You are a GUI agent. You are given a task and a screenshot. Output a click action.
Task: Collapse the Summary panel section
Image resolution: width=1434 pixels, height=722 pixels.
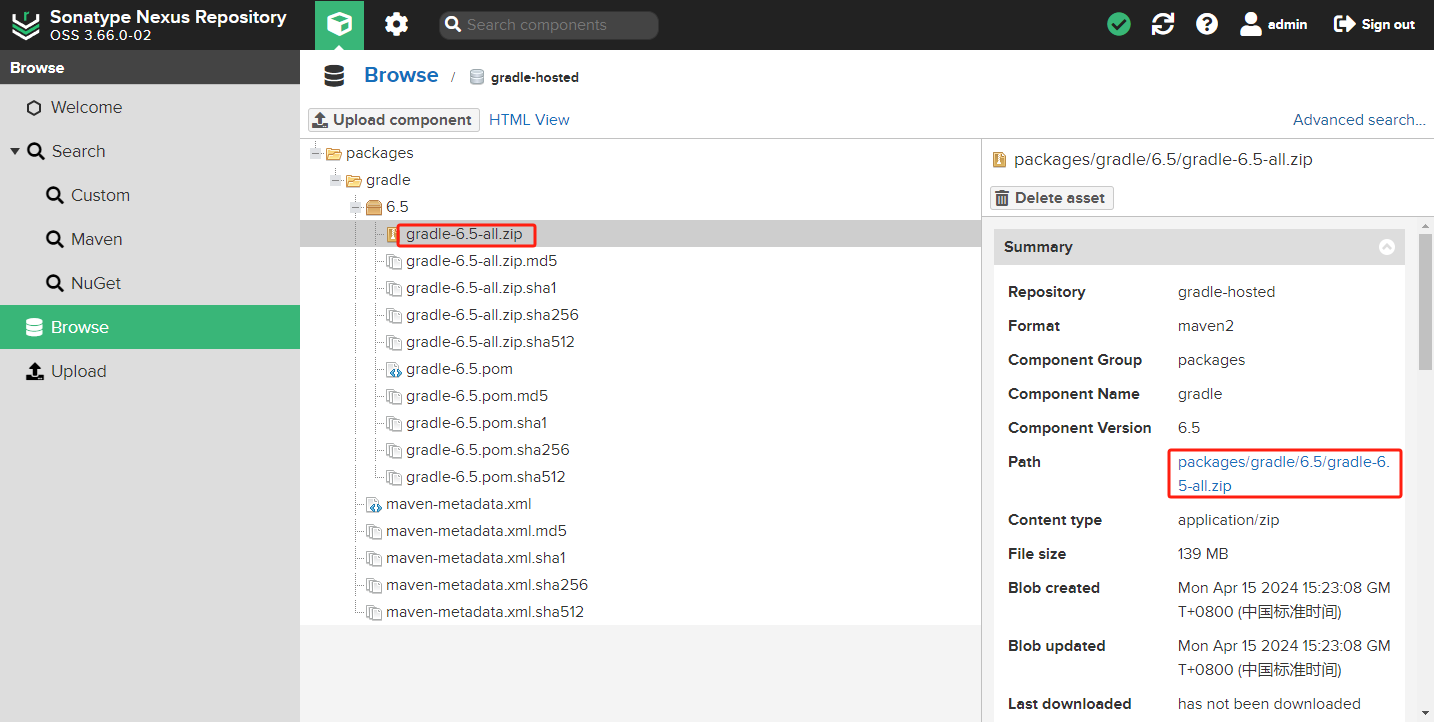point(1386,247)
